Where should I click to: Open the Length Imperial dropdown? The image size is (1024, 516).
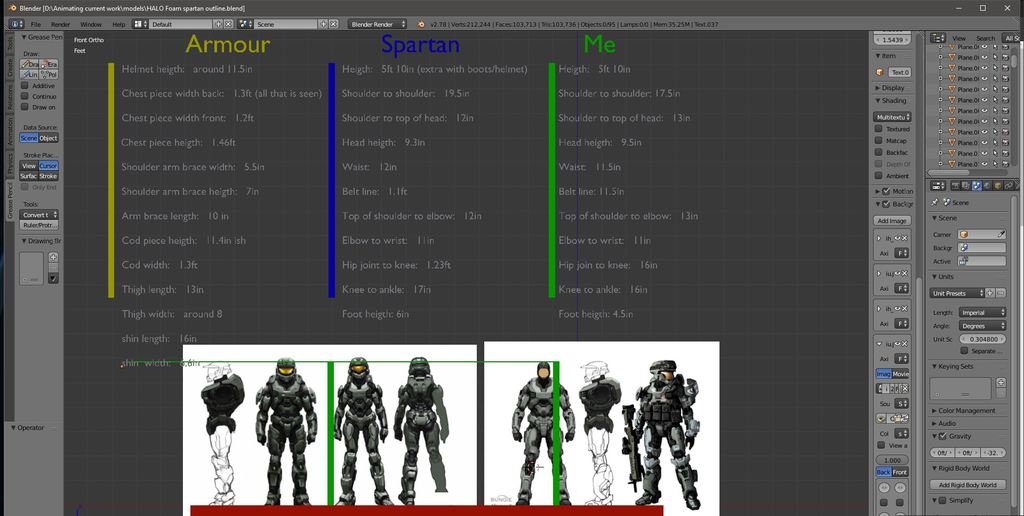983,312
